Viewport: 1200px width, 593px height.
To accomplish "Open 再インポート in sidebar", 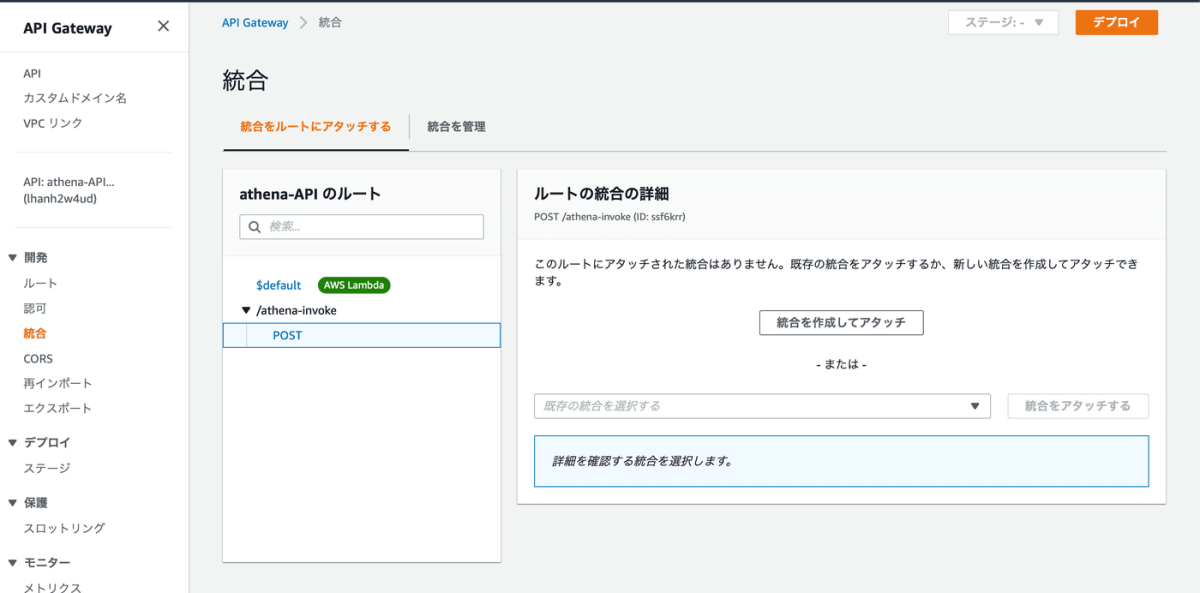I will coord(58,383).
